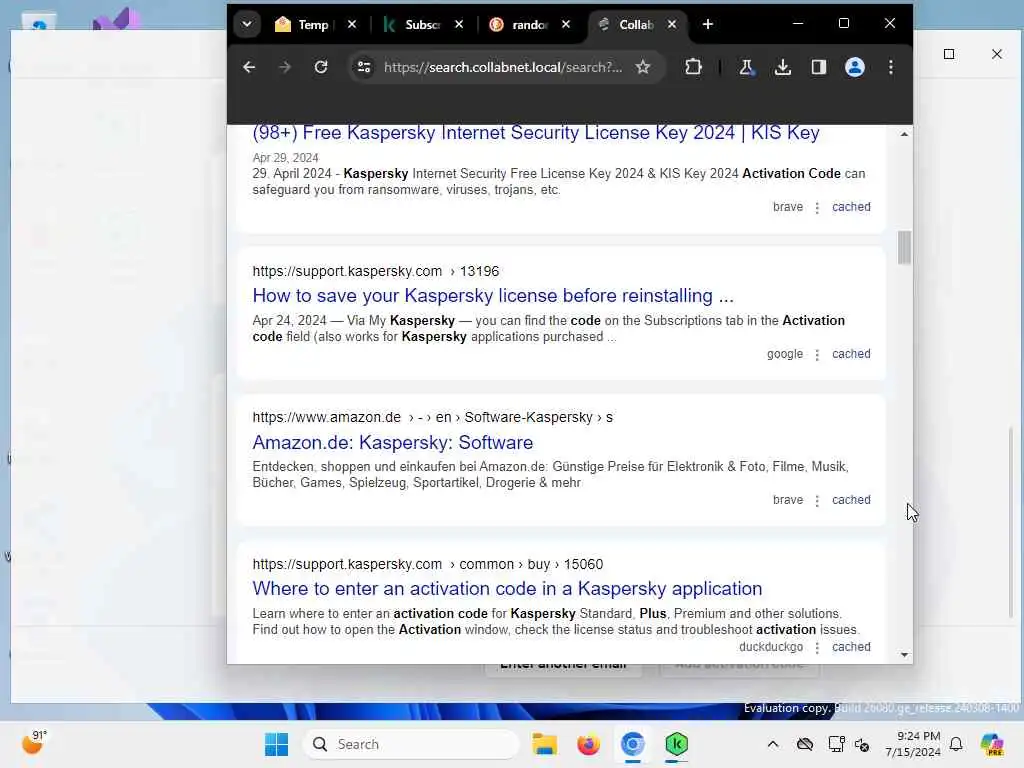Open How to save your Kaspersky license link
Image resolution: width=1024 pixels, height=768 pixels.
[493, 295]
